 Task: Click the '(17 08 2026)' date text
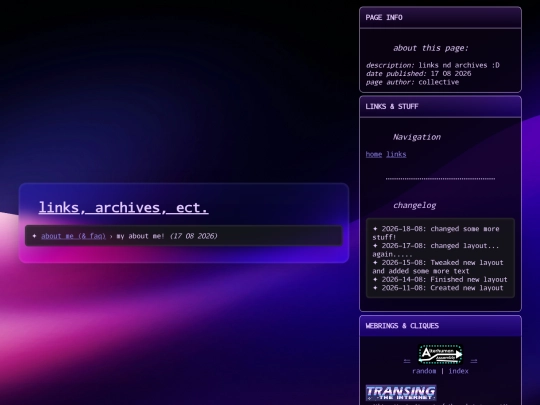tap(194, 236)
